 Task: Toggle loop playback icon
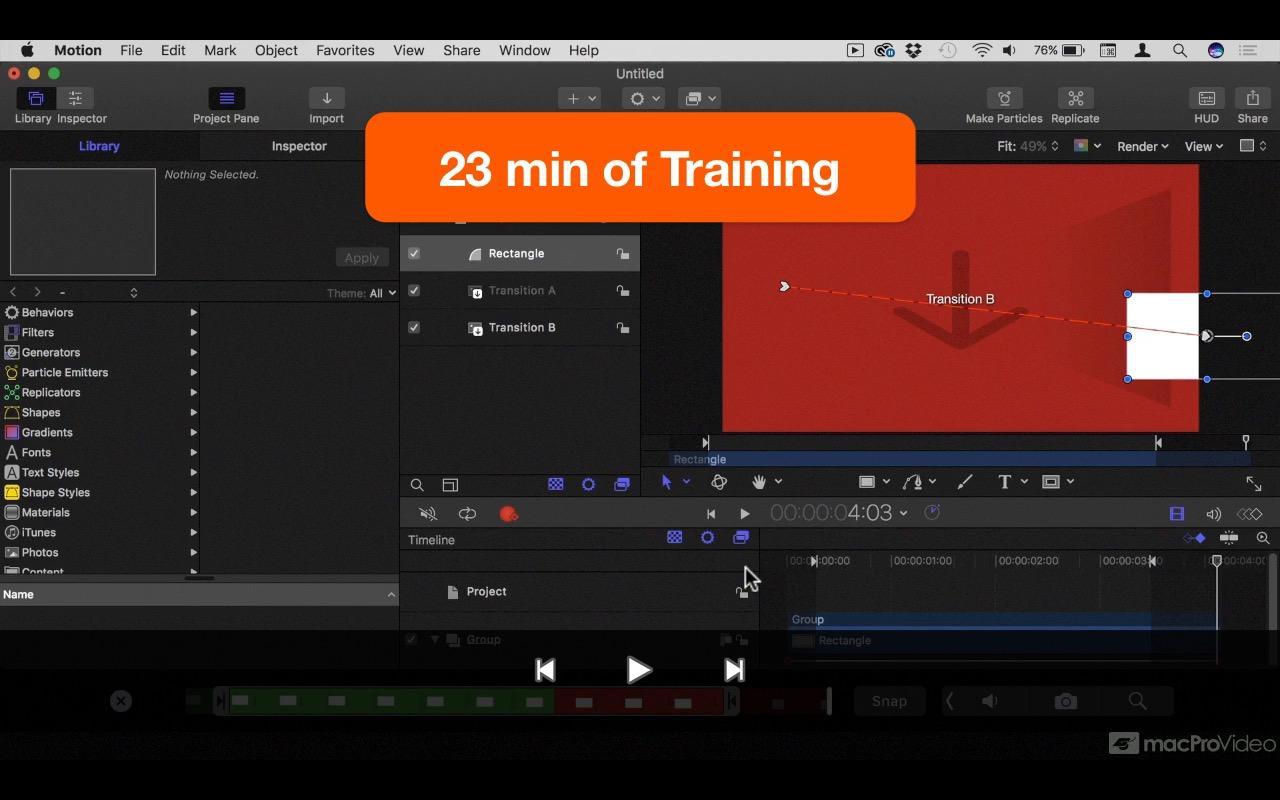pos(467,514)
